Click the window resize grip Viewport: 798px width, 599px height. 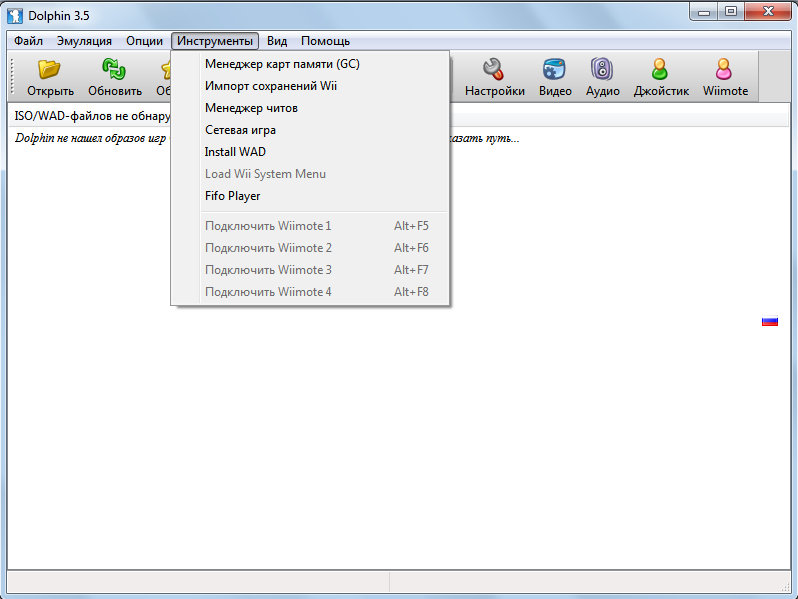785,587
